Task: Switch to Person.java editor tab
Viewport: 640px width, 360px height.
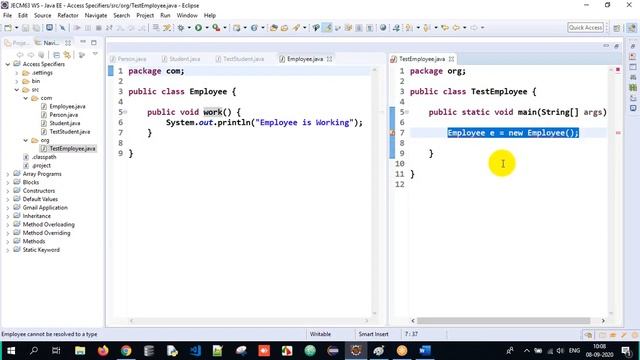Action: [x=128, y=59]
